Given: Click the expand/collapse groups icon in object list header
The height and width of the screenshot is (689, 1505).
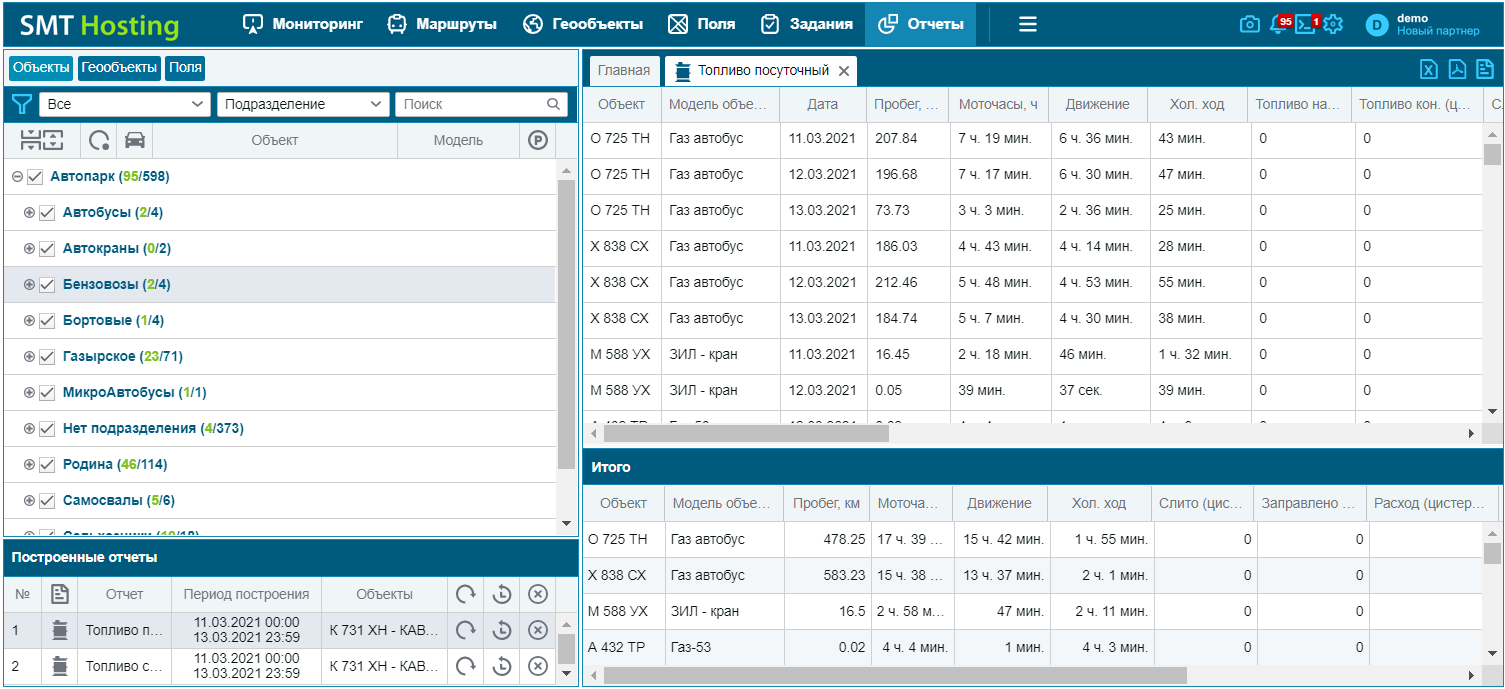Looking at the screenshot, I should coord(42,140).
